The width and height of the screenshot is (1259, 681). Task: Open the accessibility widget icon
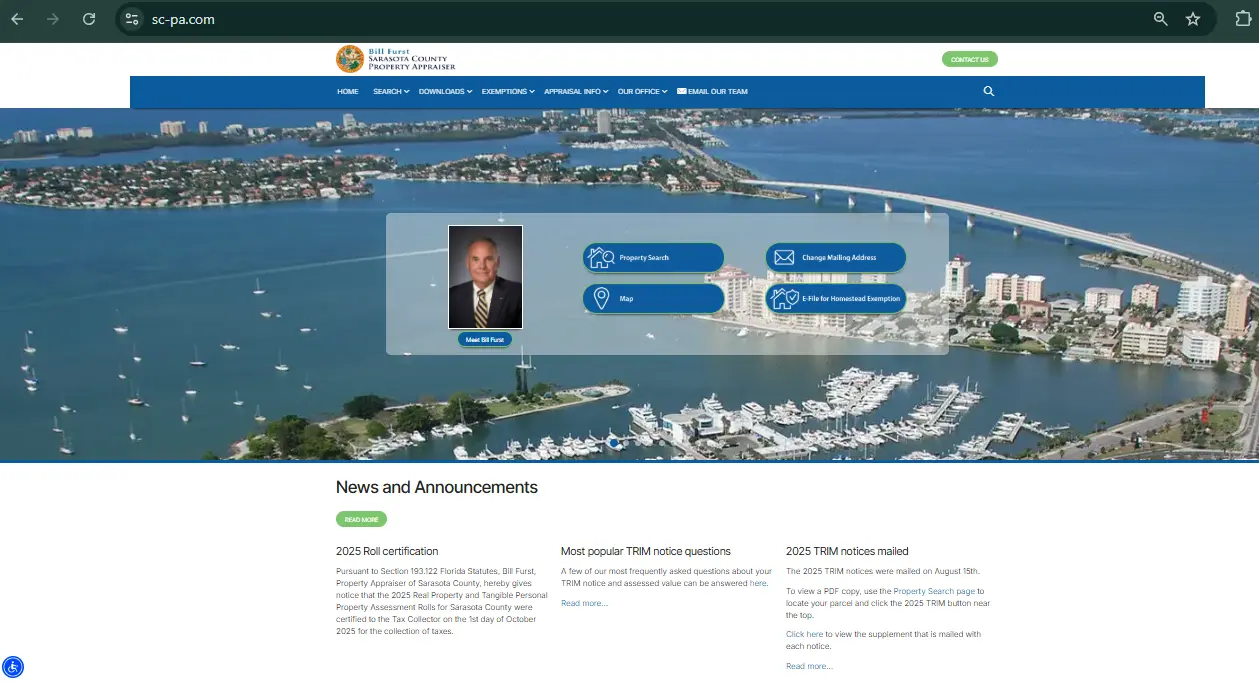click(x=13, y=667)
